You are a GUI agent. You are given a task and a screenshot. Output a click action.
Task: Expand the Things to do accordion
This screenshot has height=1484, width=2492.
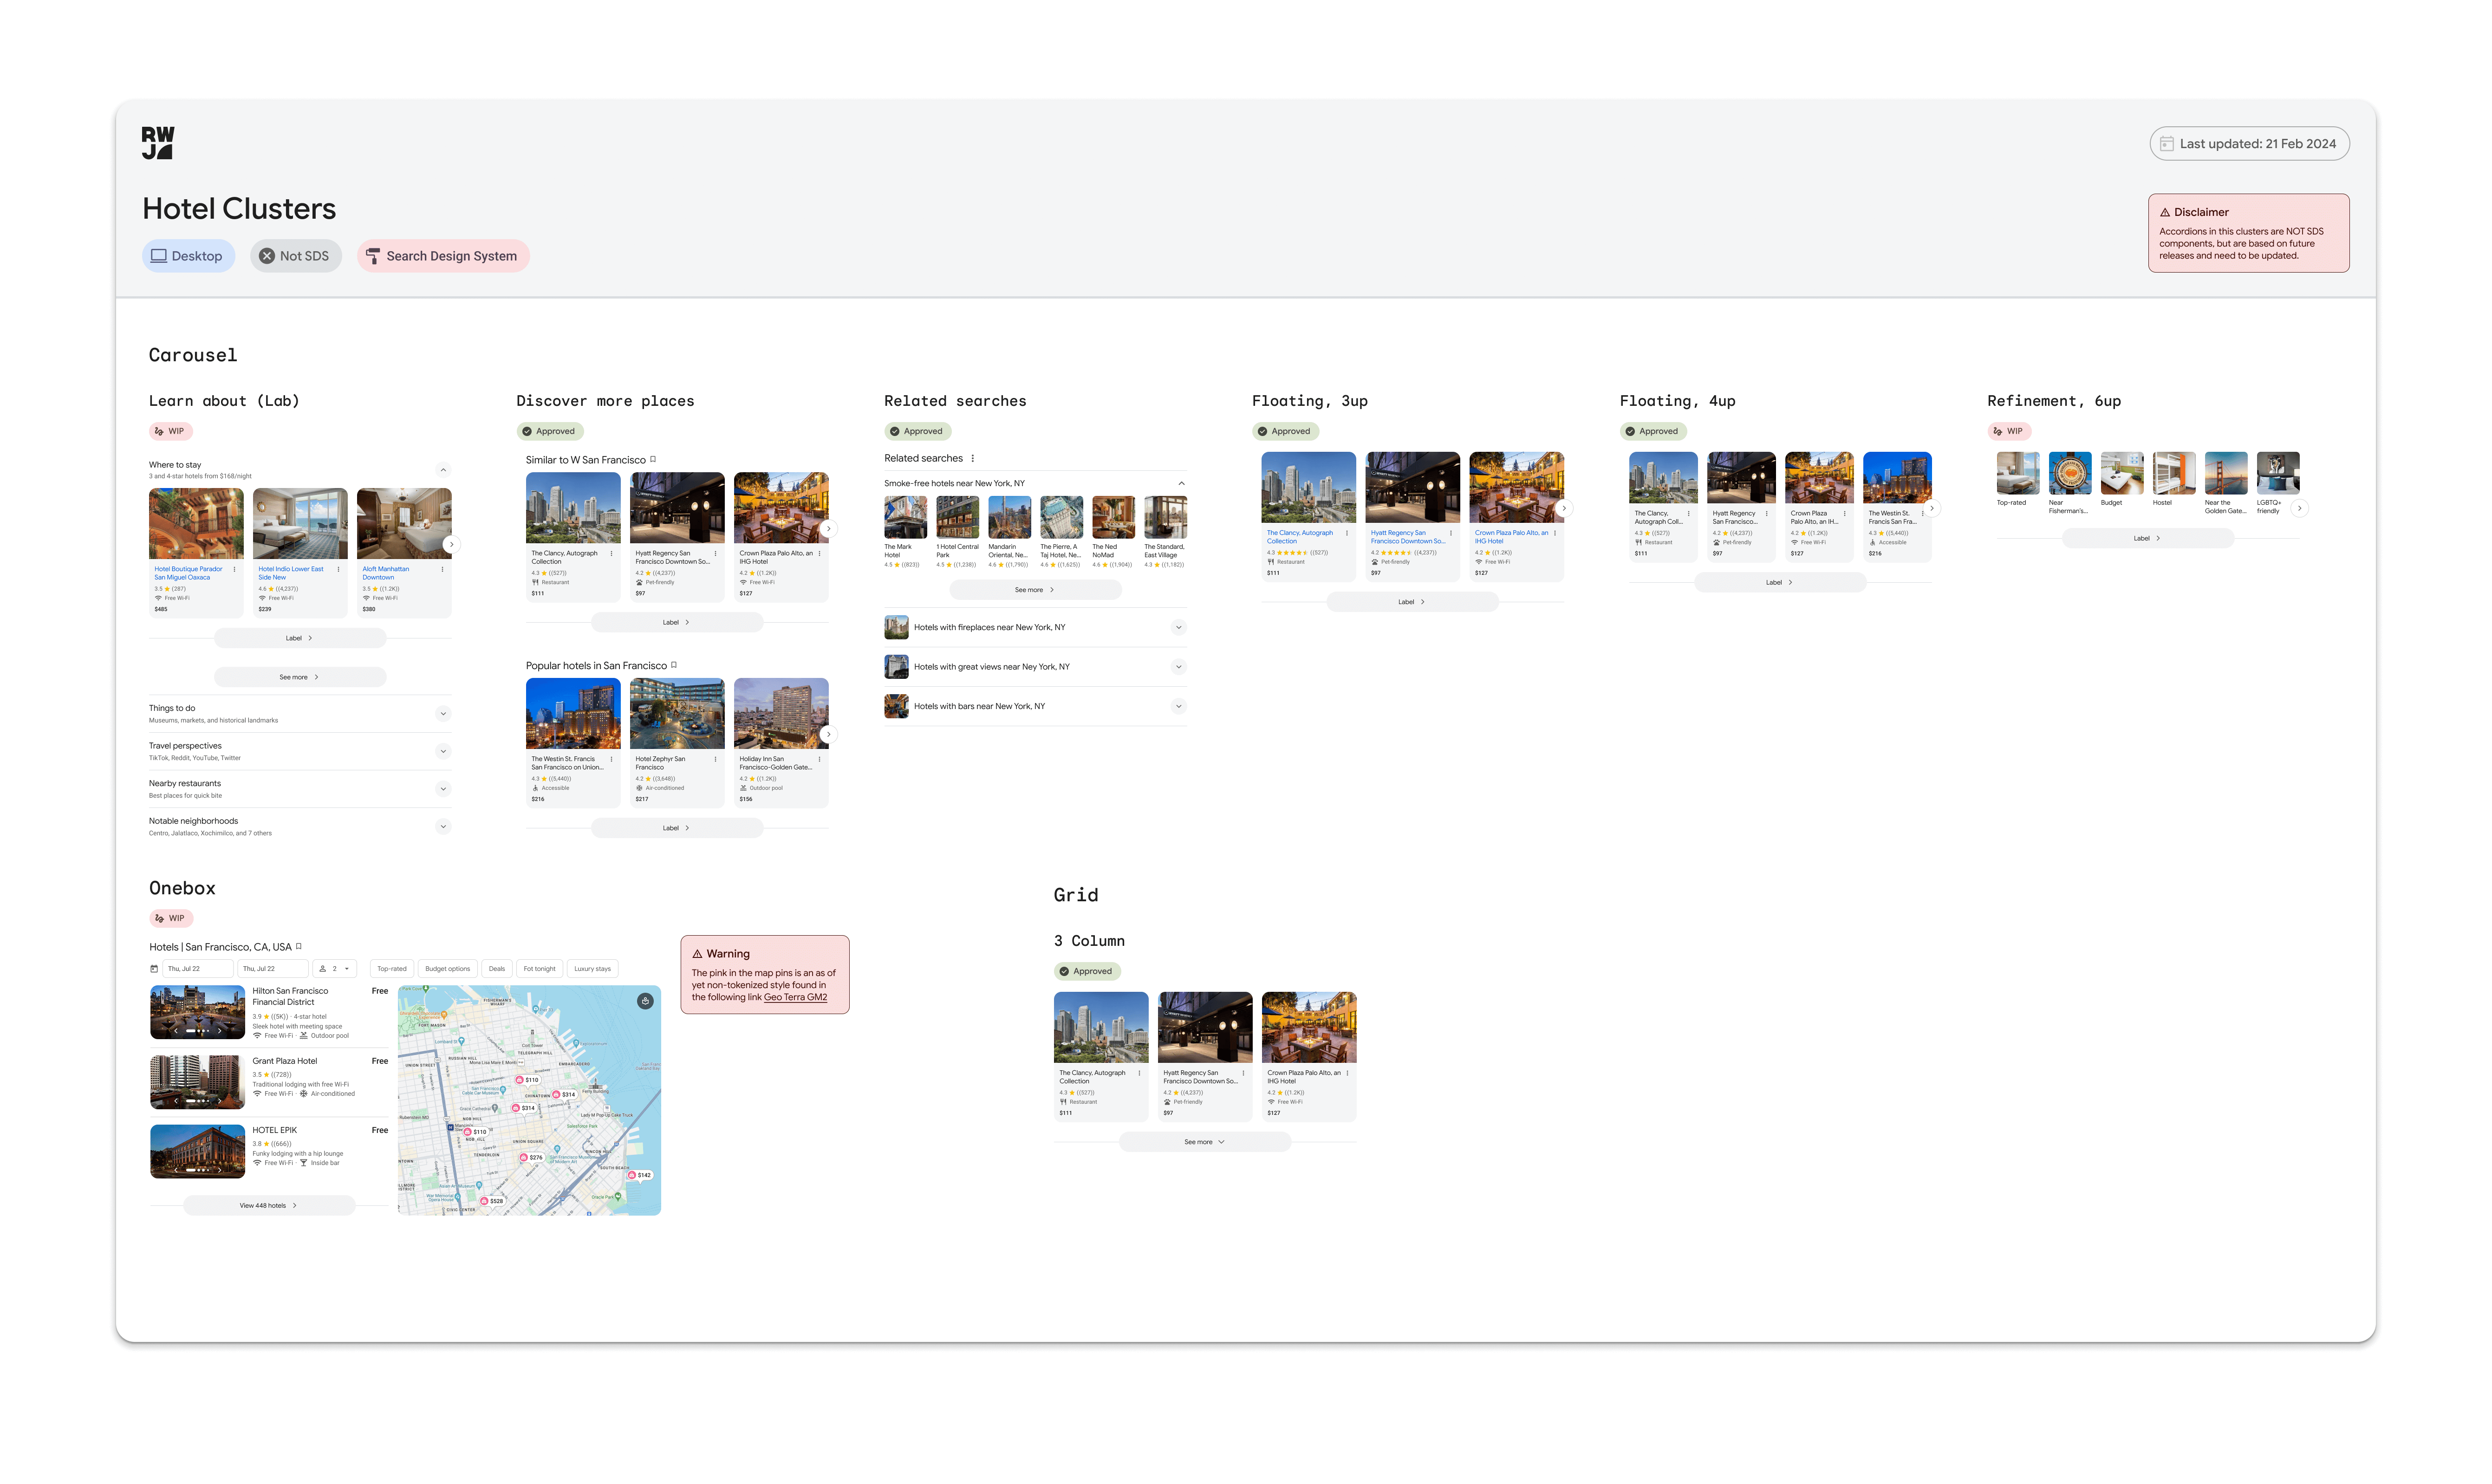tap(443, 713)
